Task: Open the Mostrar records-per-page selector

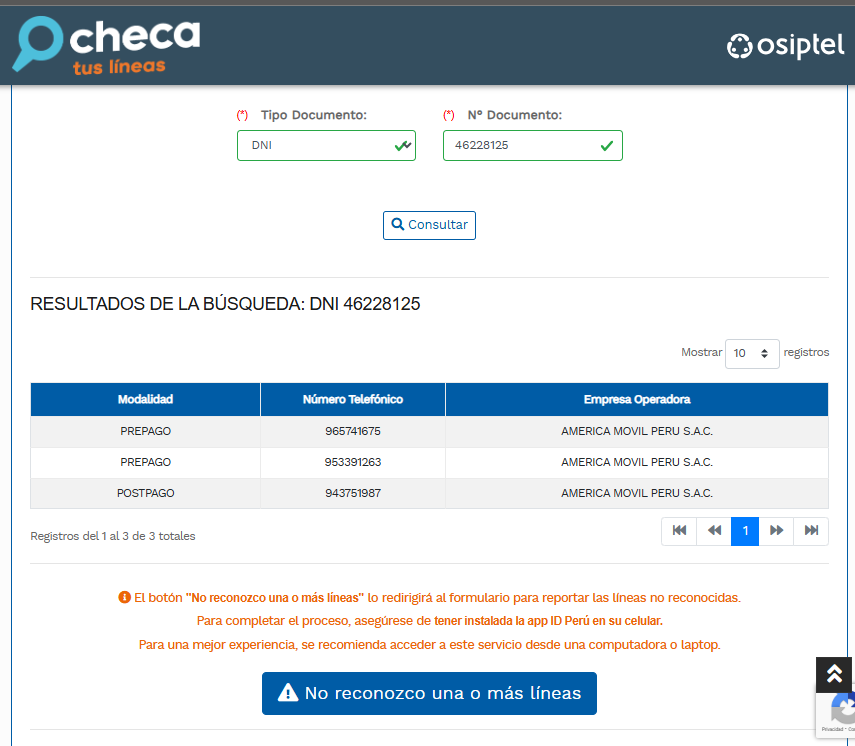Action: tap(751, 353)
